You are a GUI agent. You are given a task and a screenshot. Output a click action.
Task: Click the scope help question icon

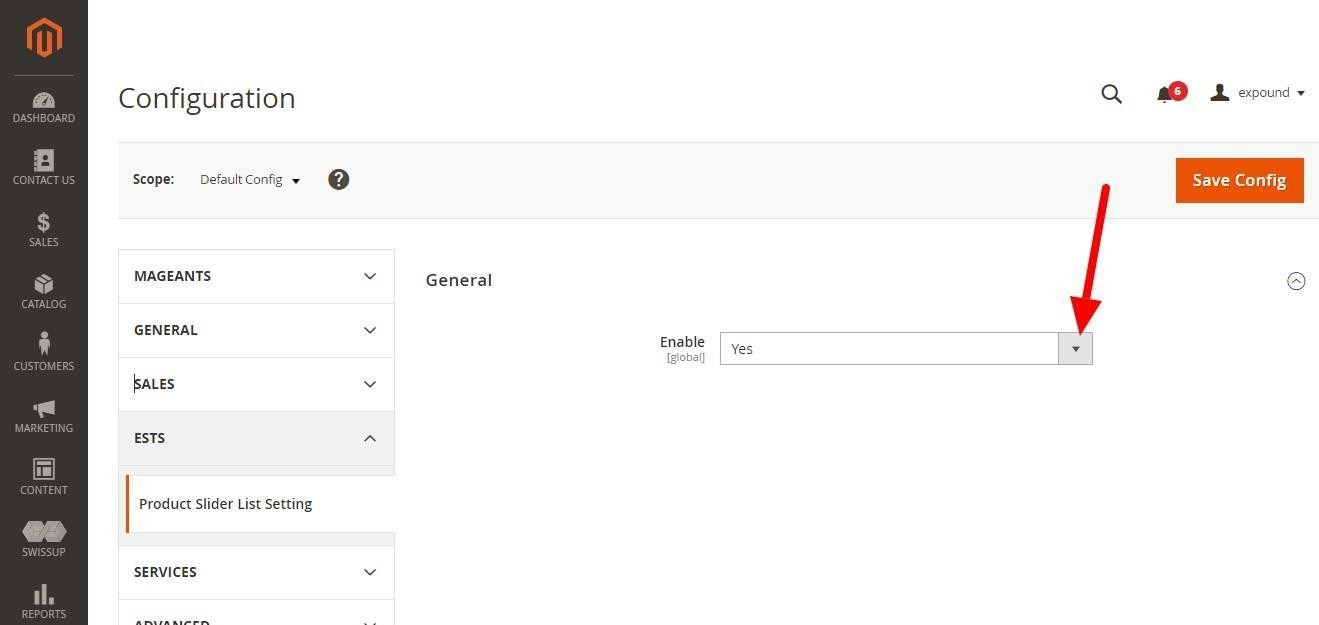339,180
